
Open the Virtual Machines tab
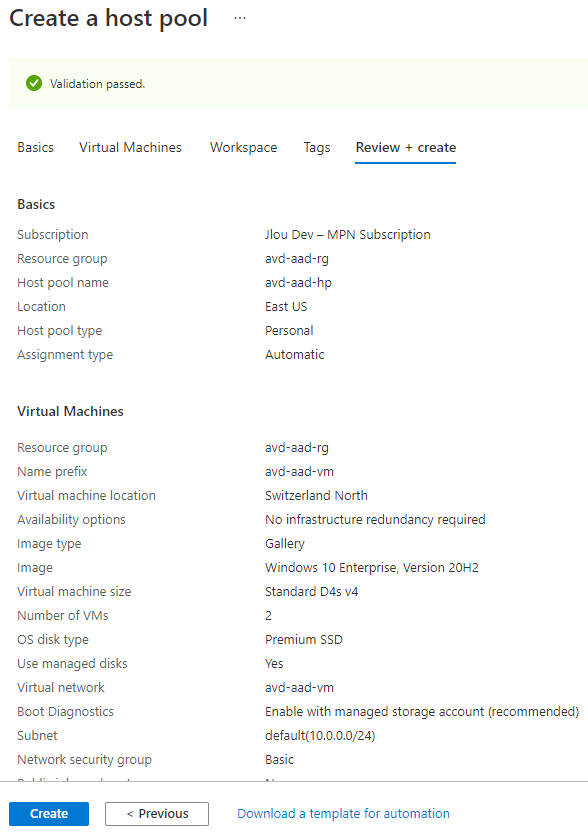tap(130, 147)
